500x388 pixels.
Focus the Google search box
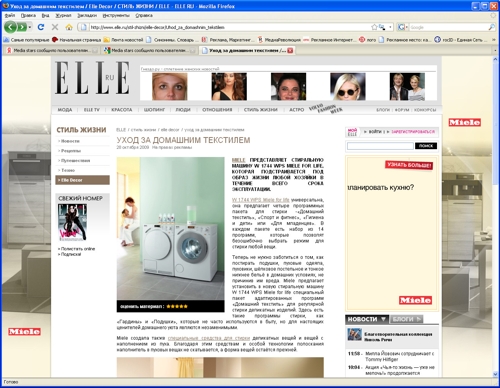pyautogui.click(x=448, y=27)
